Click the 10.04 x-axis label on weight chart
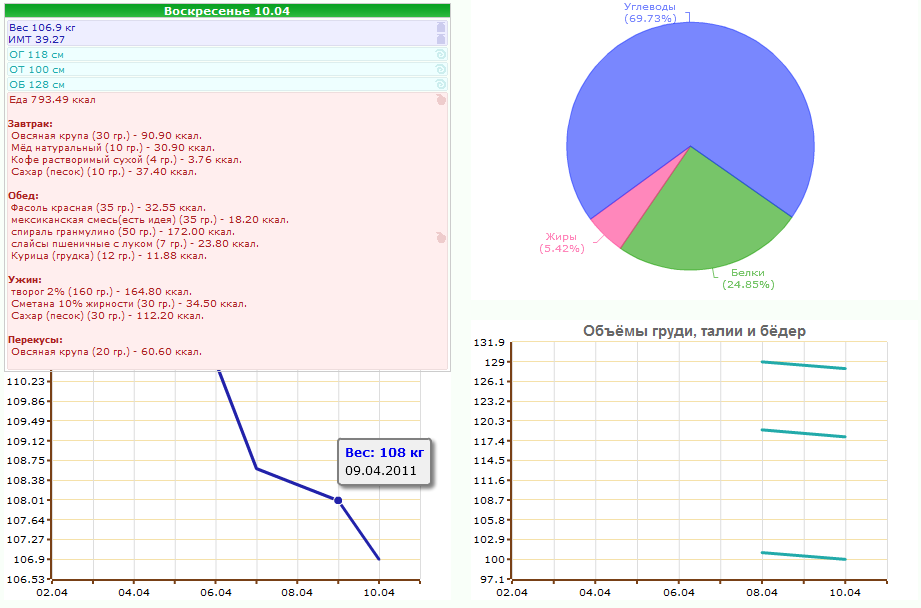 [379, 592]
